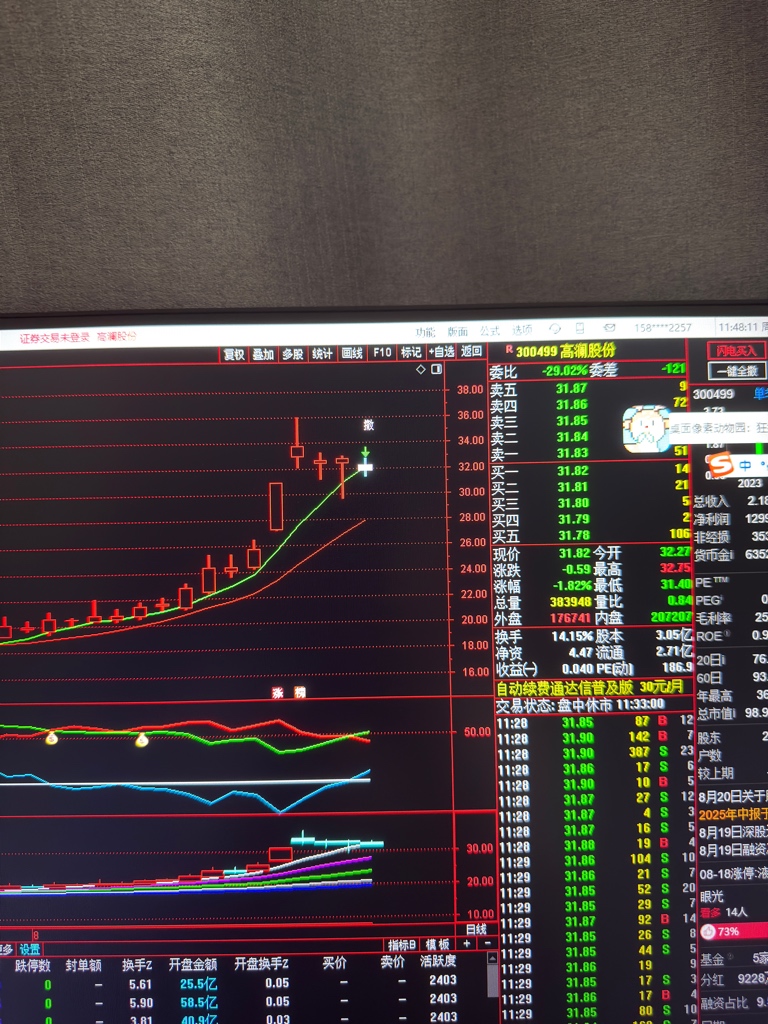The height and width of the screenshot is (1024, 768).
Task: Sort by the 换手Z column header
Action: pos(137,965)
